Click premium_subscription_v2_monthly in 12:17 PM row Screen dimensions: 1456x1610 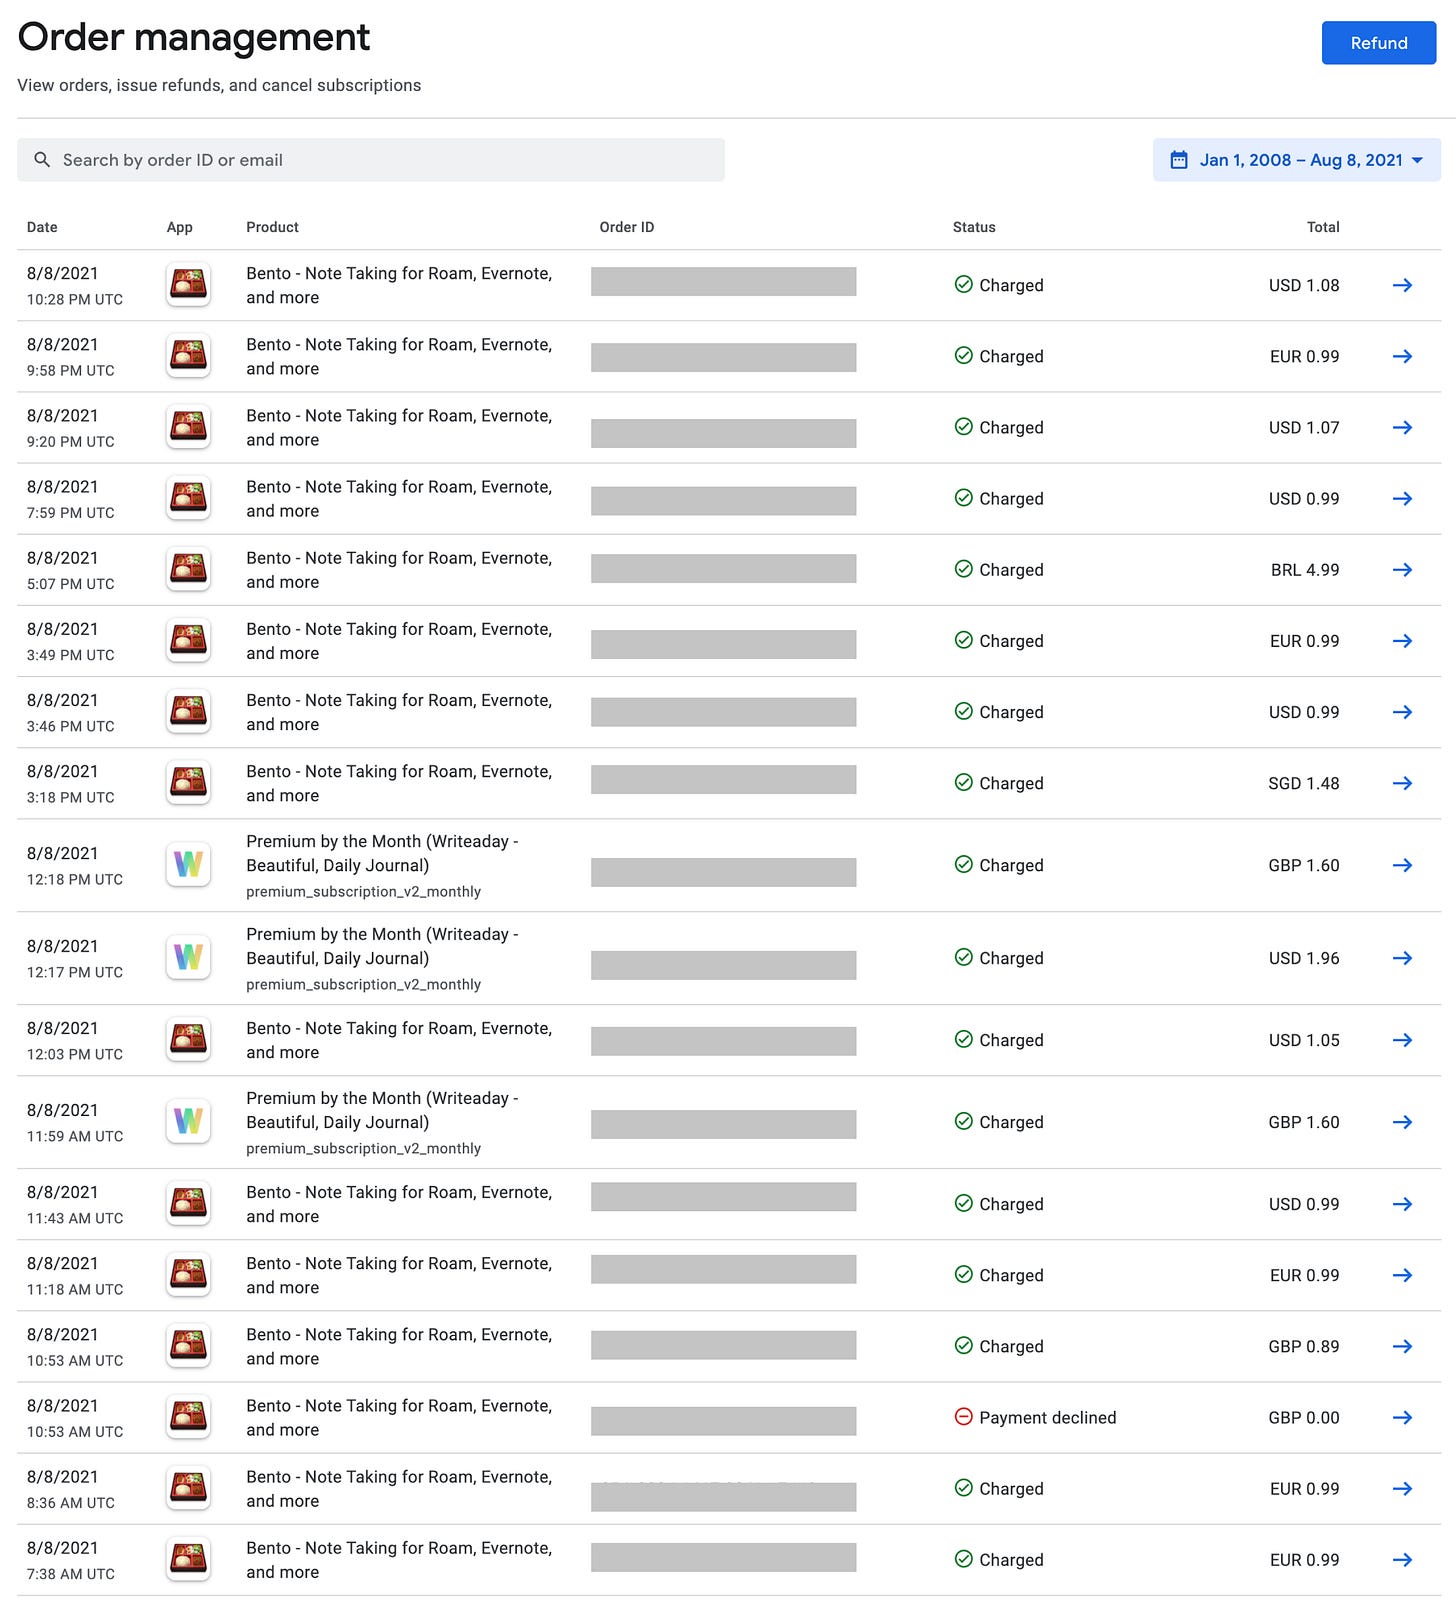click(363, 984)
